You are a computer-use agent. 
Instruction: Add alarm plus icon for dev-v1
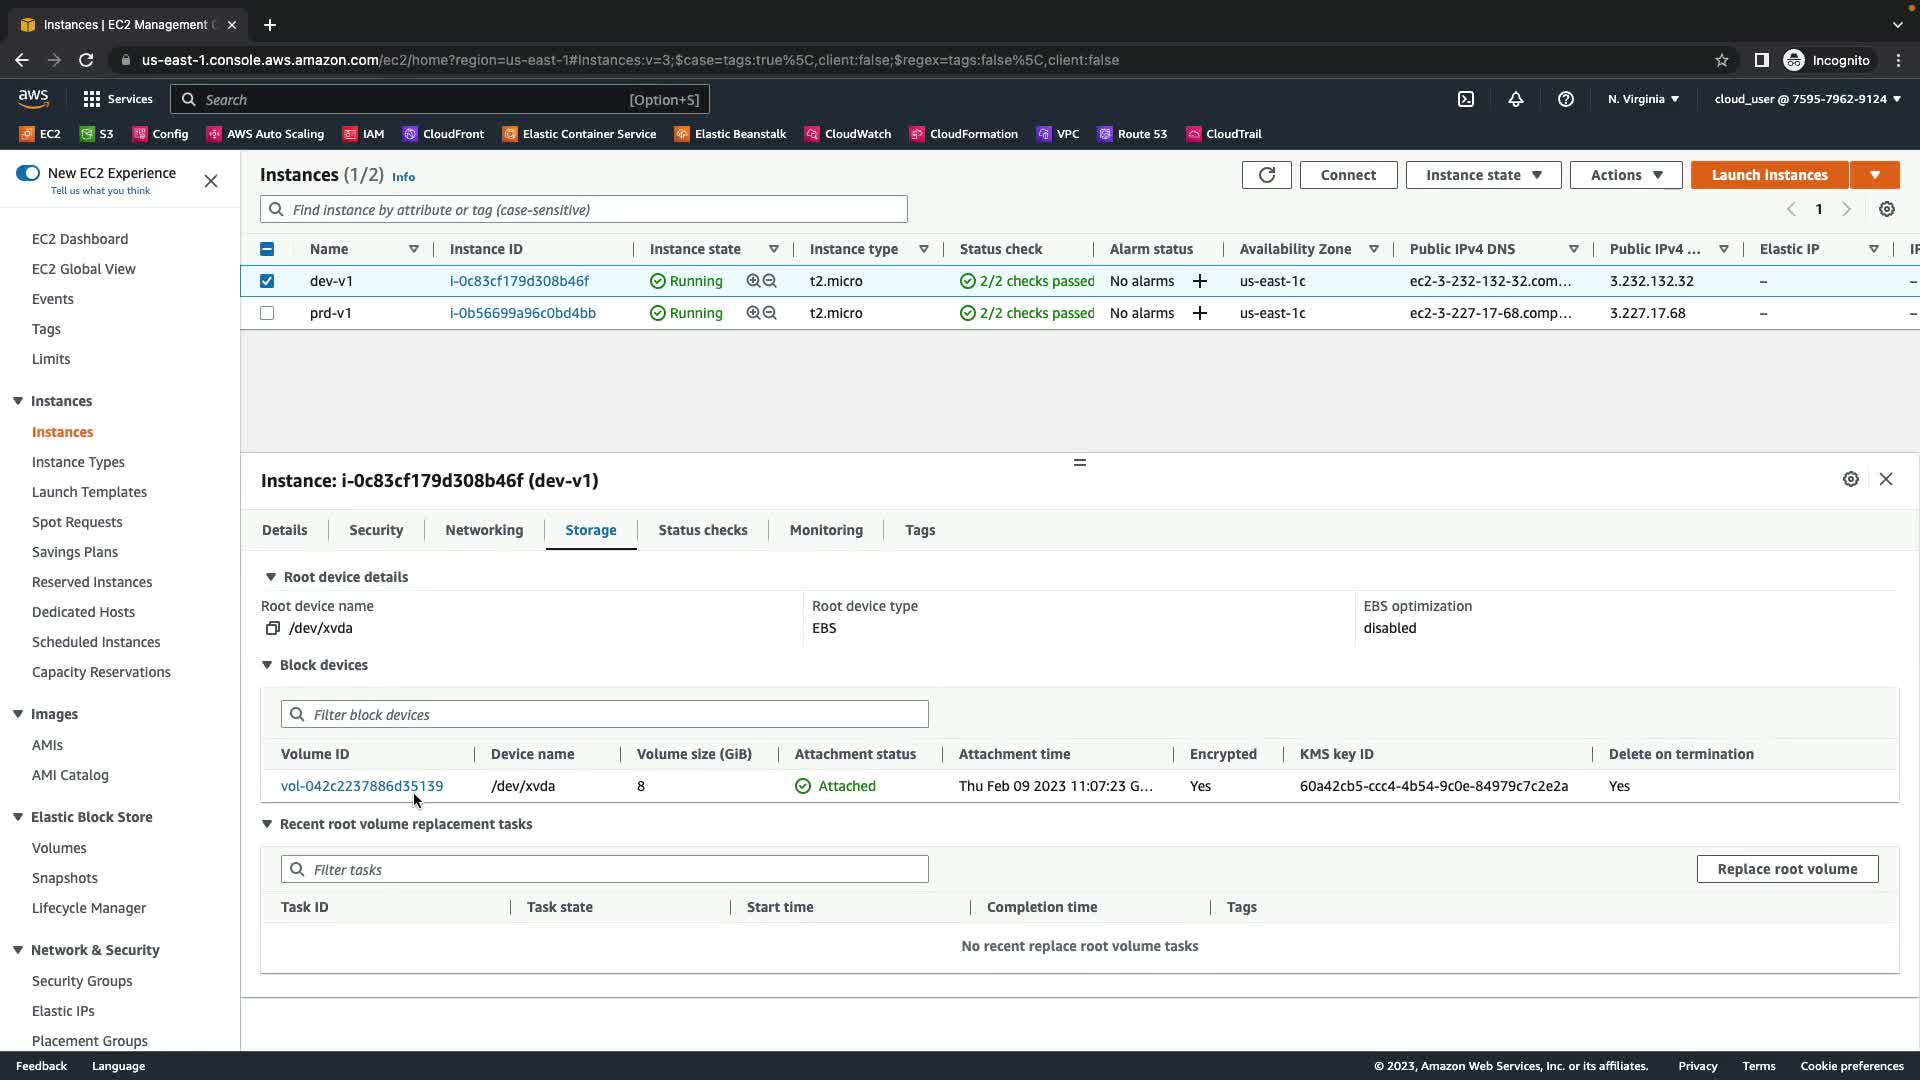click(1199, 281)
